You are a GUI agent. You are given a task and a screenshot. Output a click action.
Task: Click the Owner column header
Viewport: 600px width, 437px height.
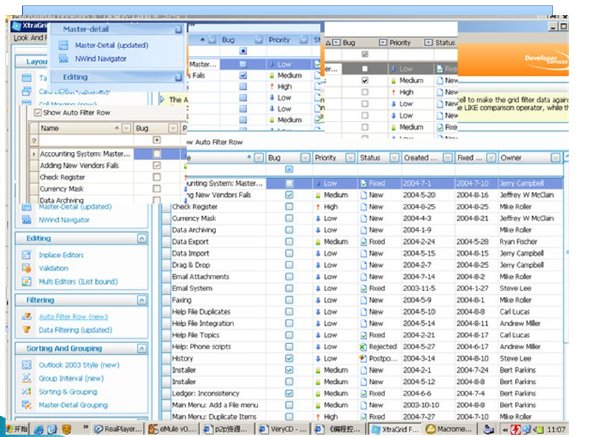pyautogui.click(x=530, y=158)
